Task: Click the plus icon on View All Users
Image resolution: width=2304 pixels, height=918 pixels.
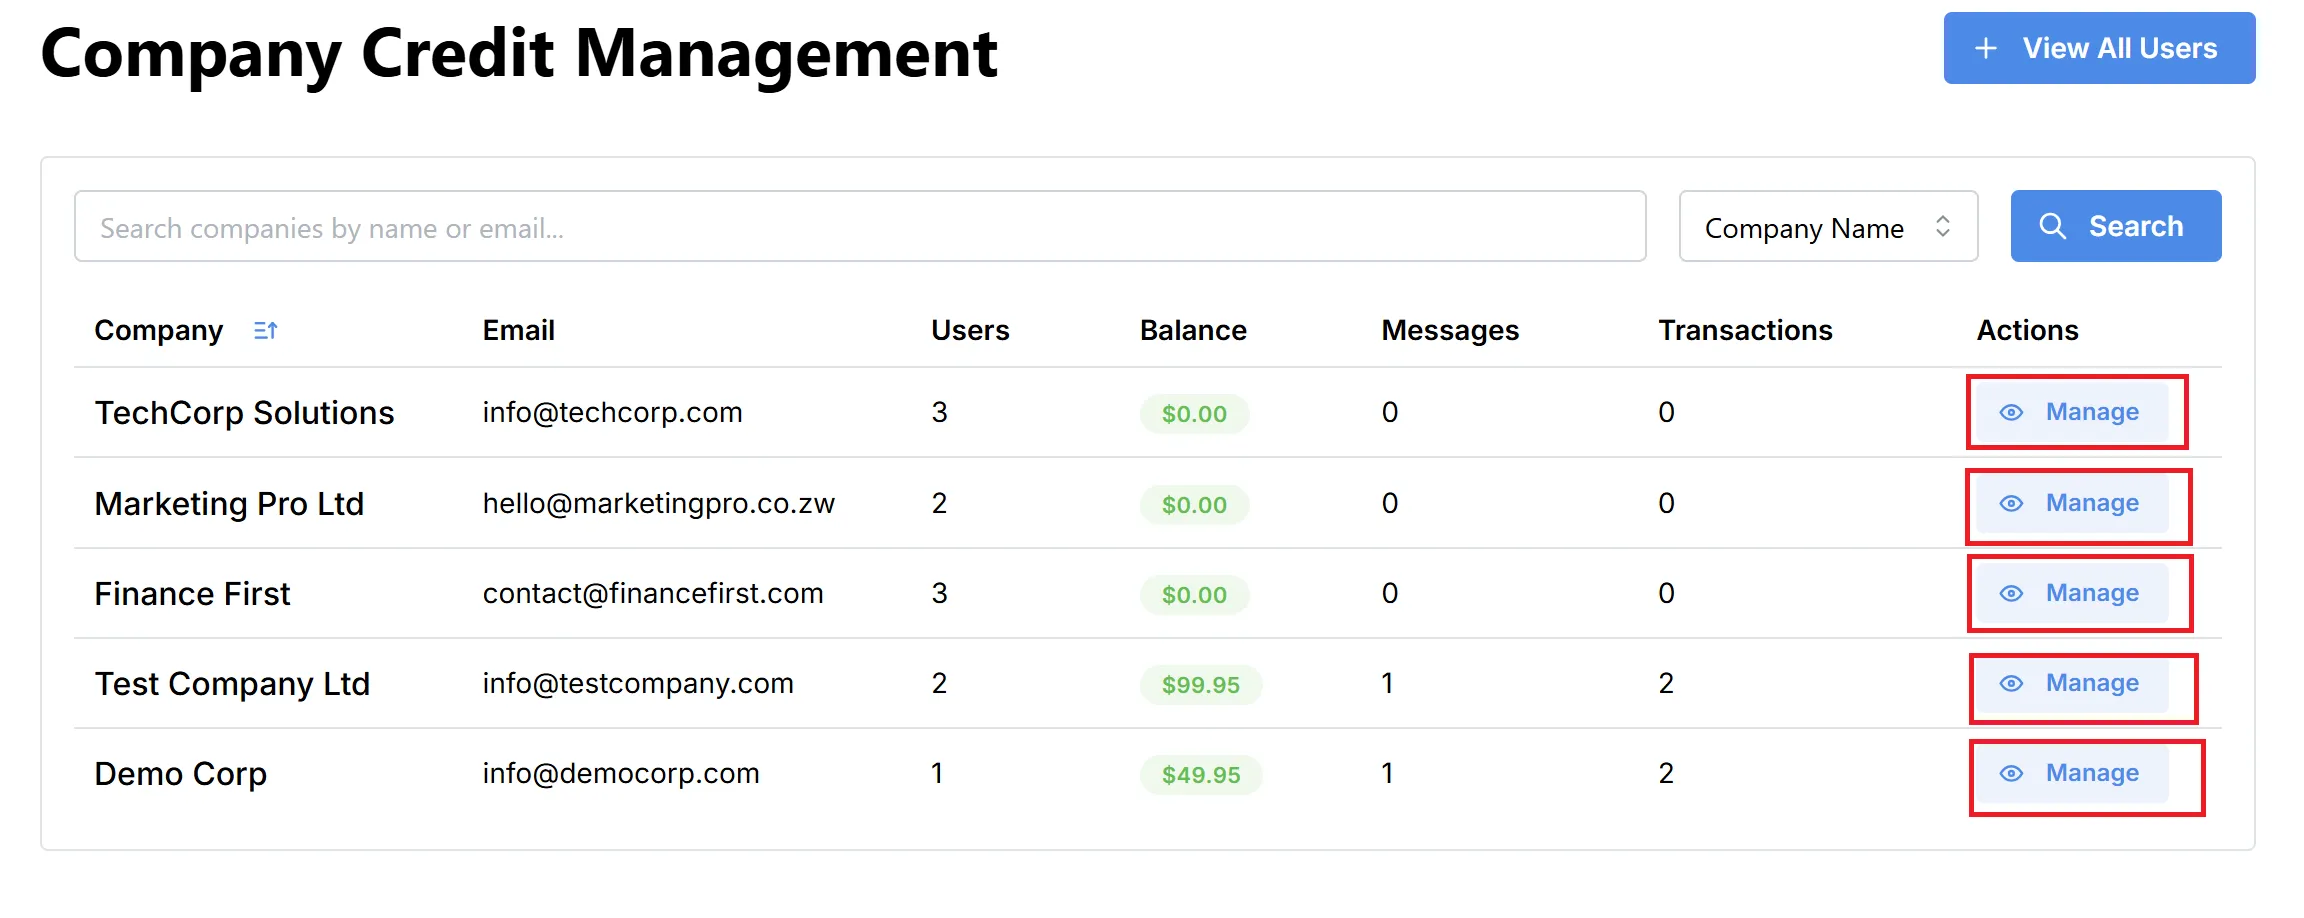Action: click(x=1983, y=47)
